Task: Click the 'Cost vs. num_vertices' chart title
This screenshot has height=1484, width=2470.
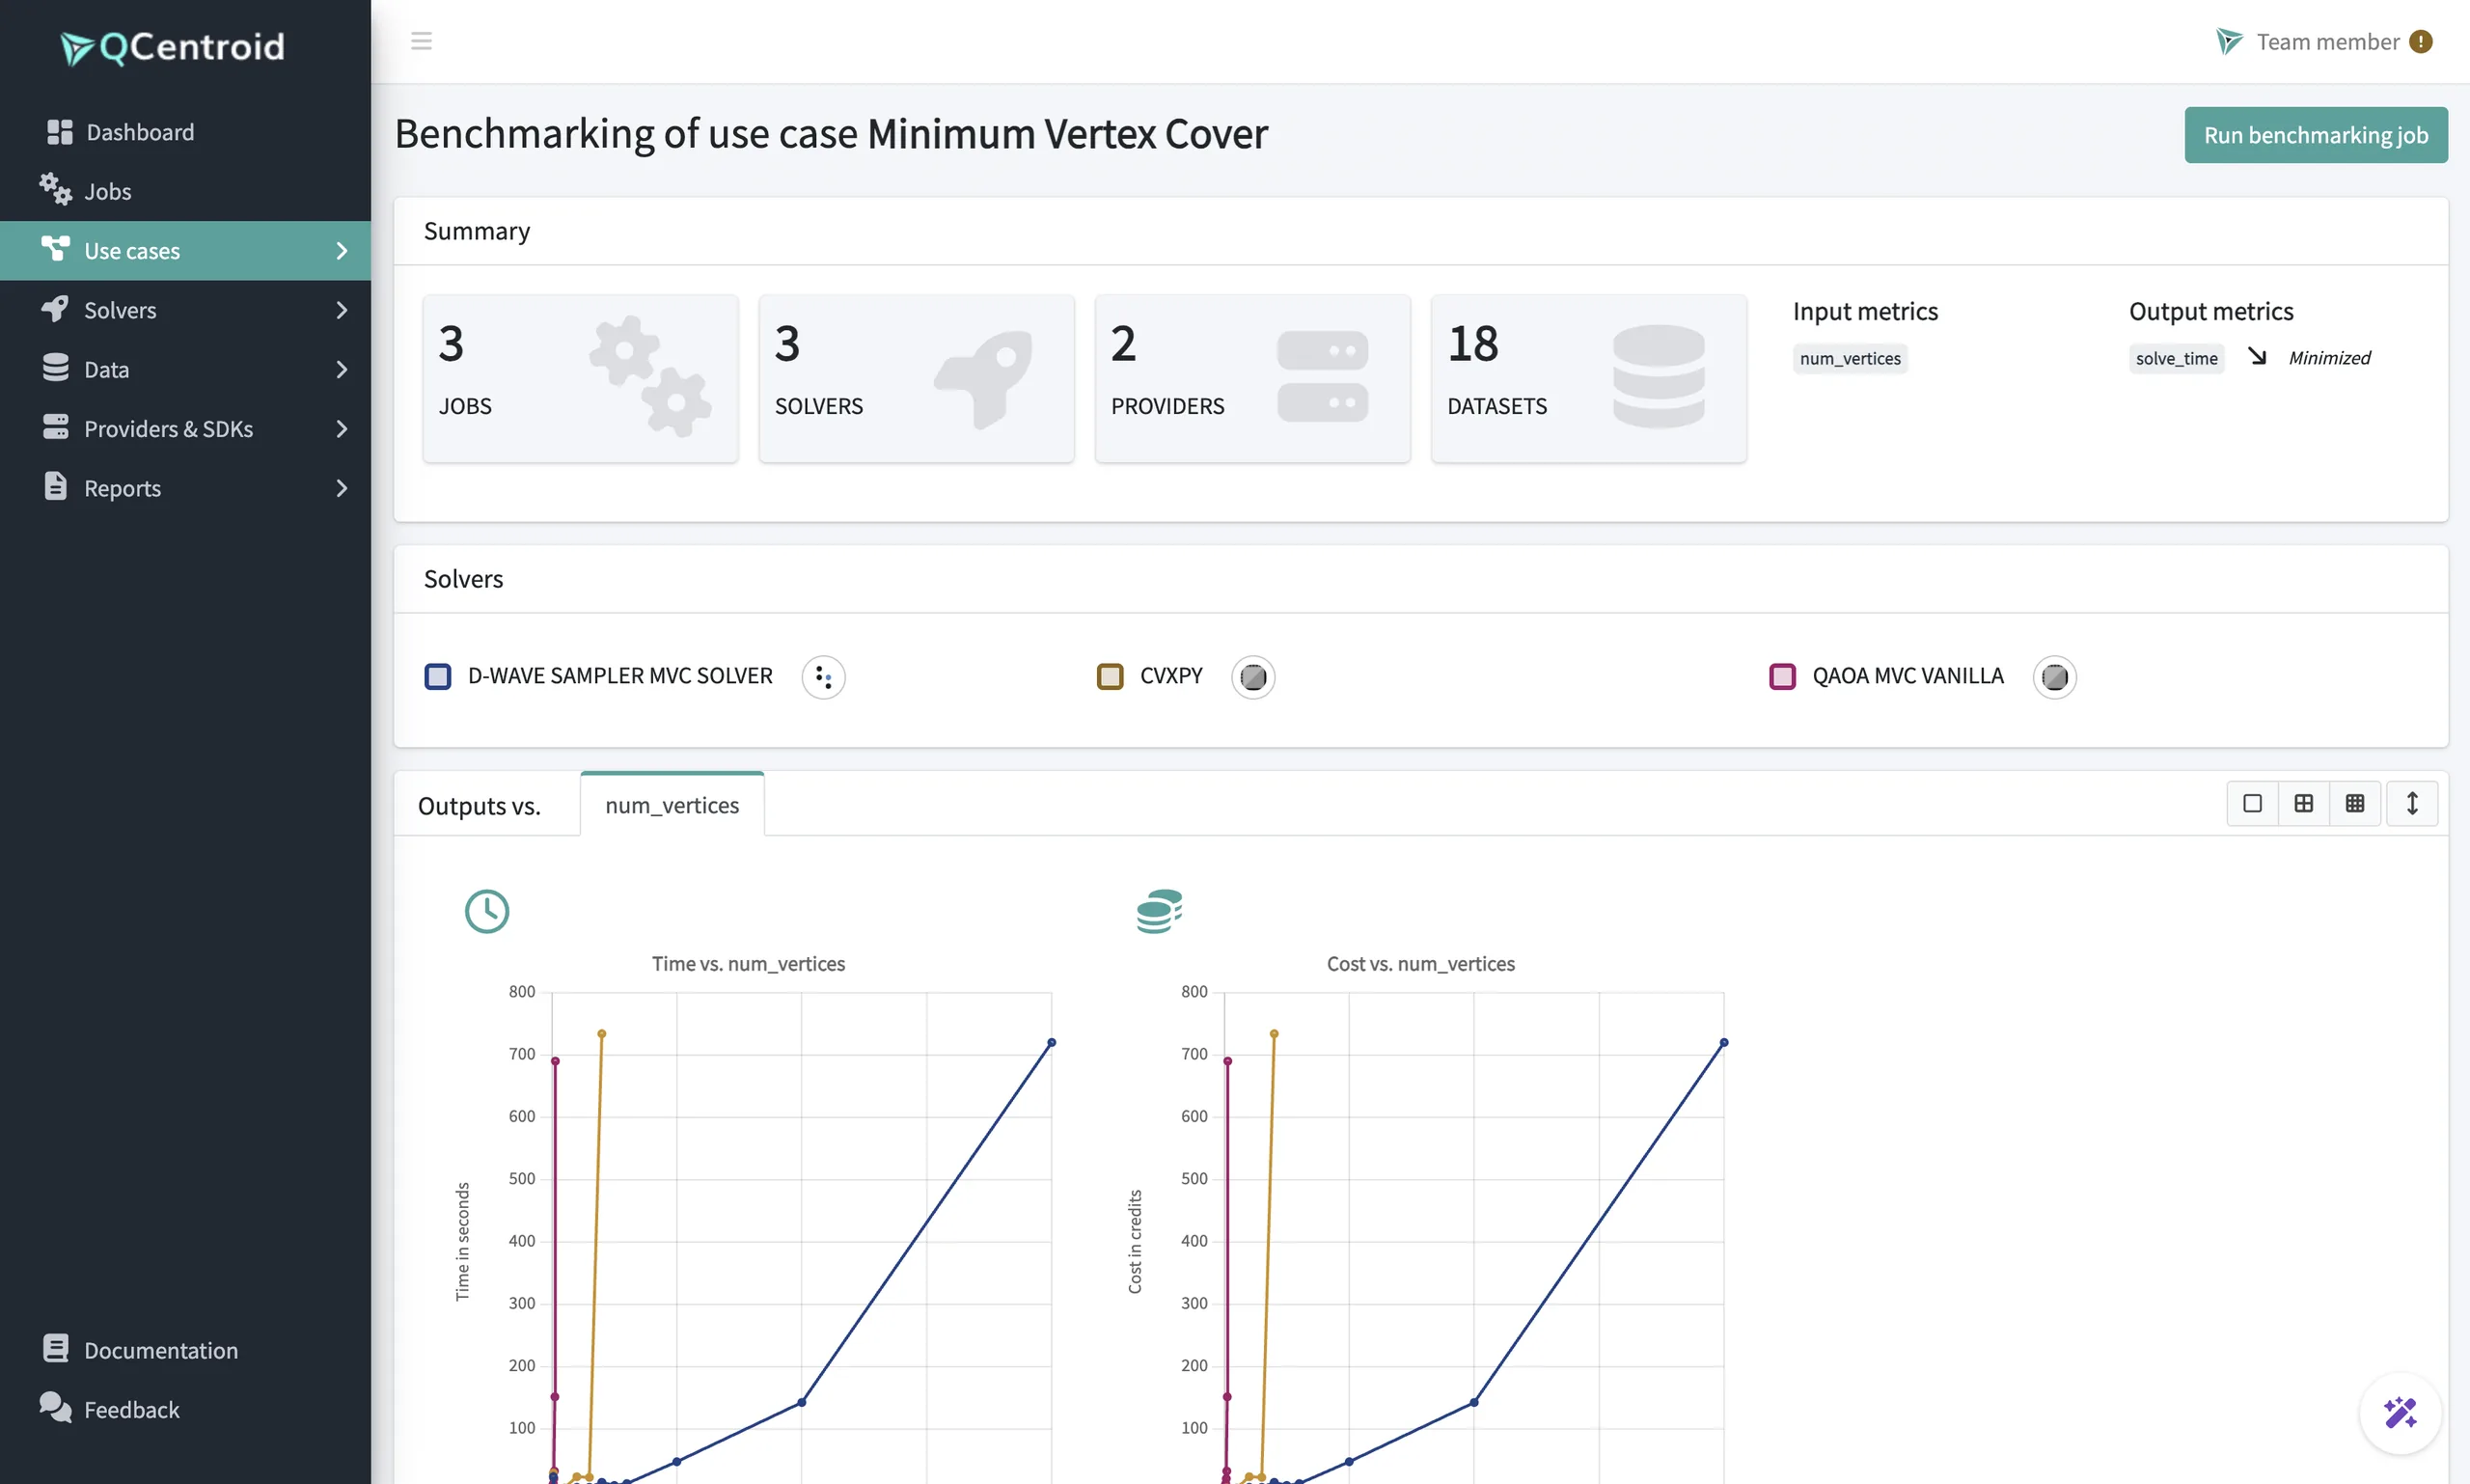Action: [x=1420, y=963]
